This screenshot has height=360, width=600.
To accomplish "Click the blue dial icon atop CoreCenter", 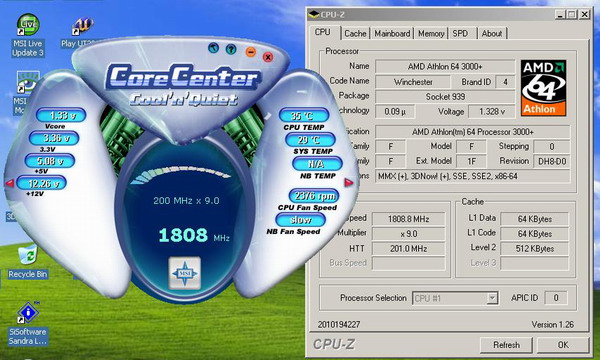I will click(214, 48).
